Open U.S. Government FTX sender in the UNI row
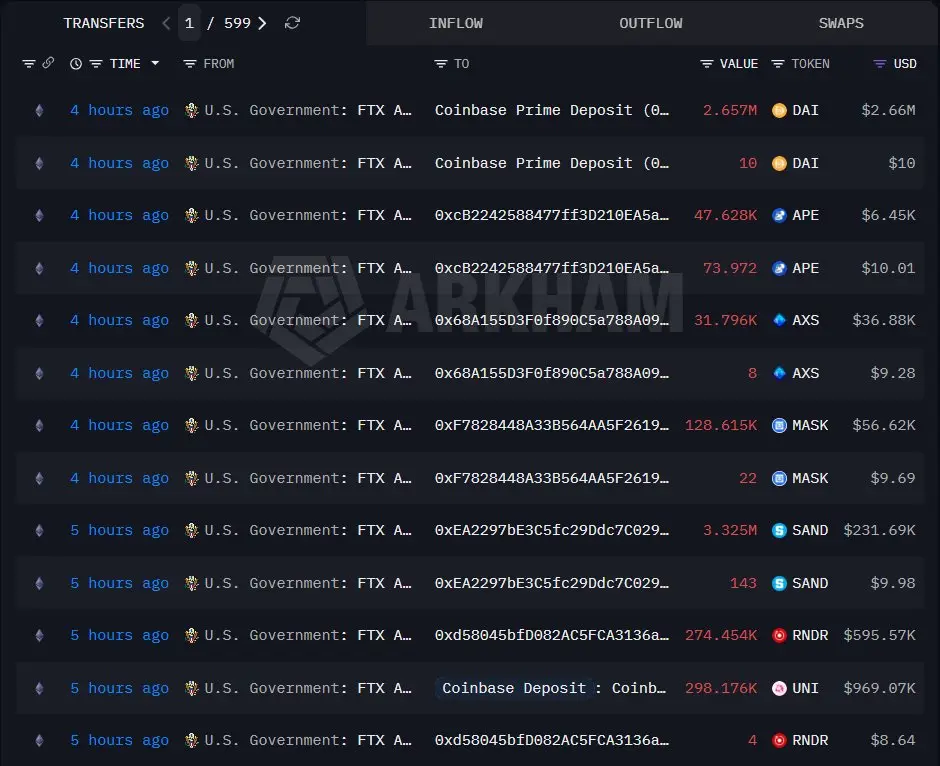This screenshot has height=766, width=940. tap(308, 688)
